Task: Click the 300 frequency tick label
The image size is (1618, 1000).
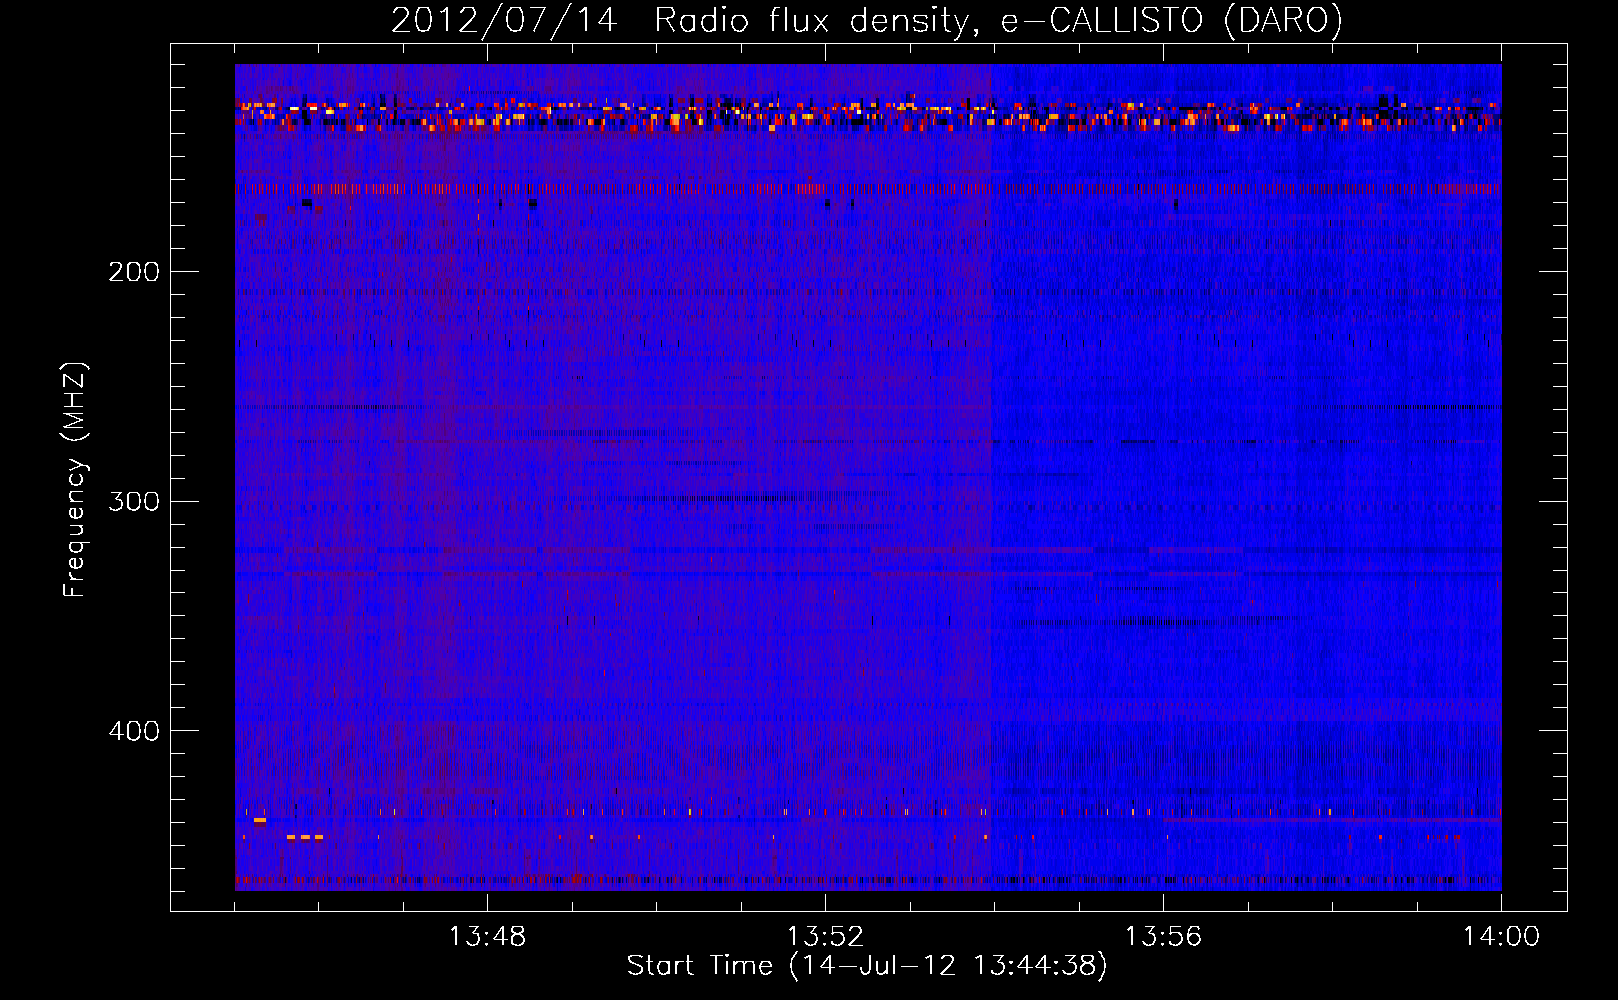Action: tap(134, 501)
